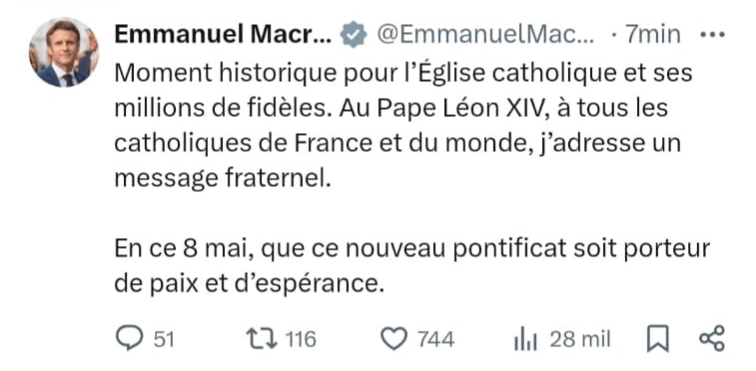Click the Emmanuel Macr... display name
This screenshot has height=371, width=756.
tap(223, 34)
